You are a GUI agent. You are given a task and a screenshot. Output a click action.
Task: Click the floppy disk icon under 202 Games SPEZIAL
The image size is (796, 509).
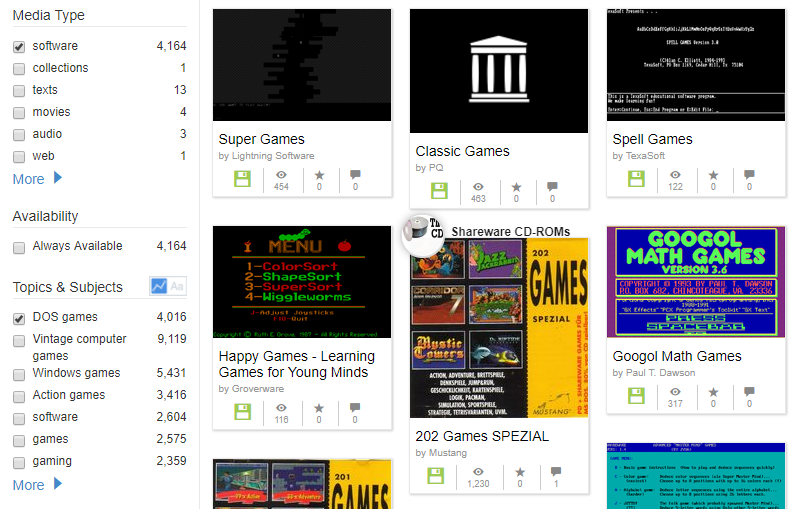(436, 476)
